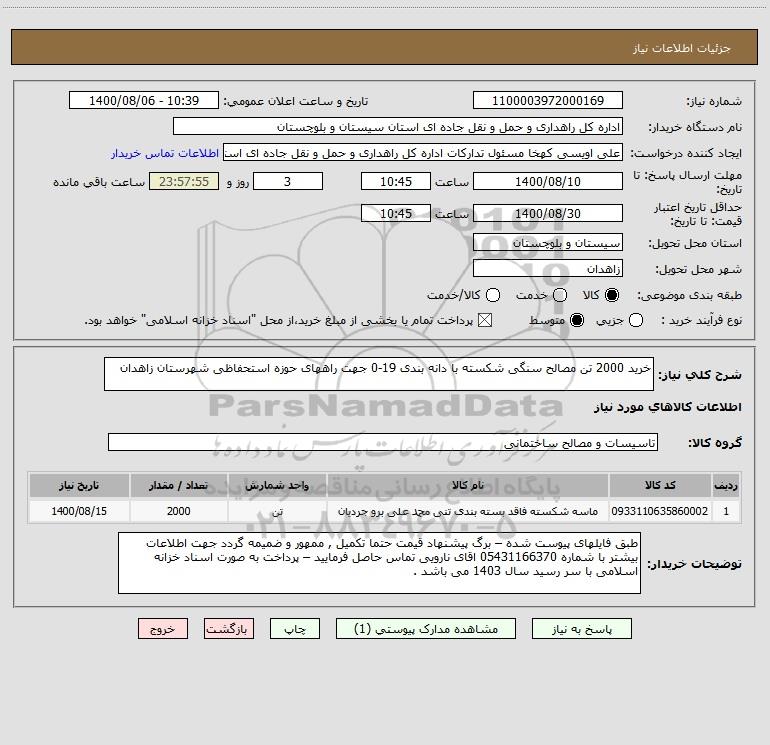Select the خدمت radio button
Screen dimensions: 770x745
(x=560, y=295)
